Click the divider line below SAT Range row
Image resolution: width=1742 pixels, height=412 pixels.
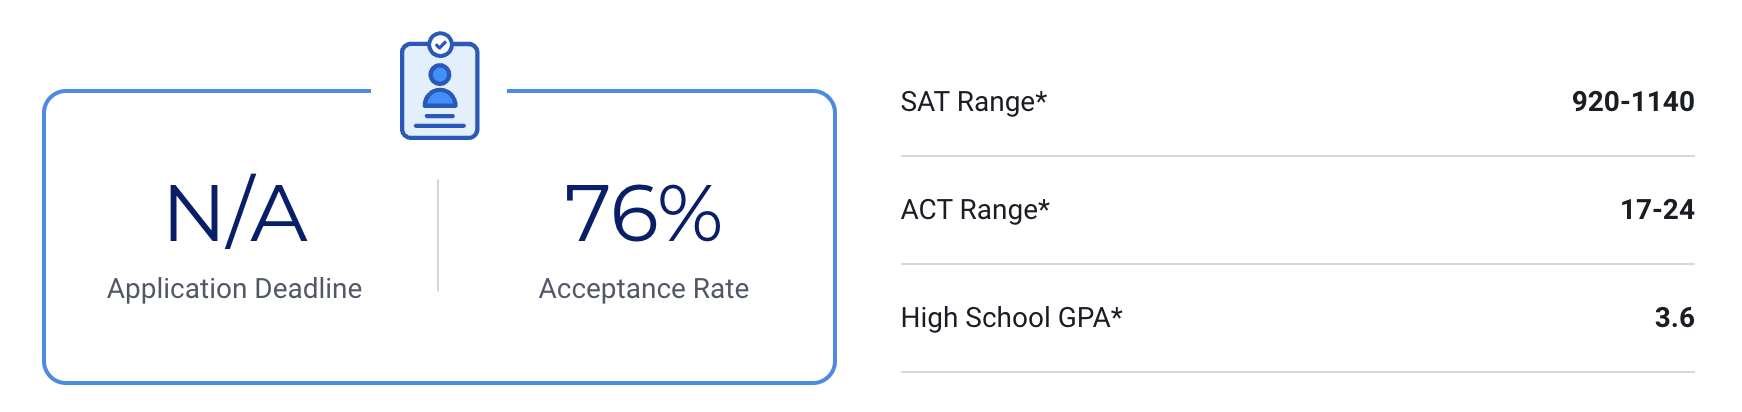point(1297,156)
